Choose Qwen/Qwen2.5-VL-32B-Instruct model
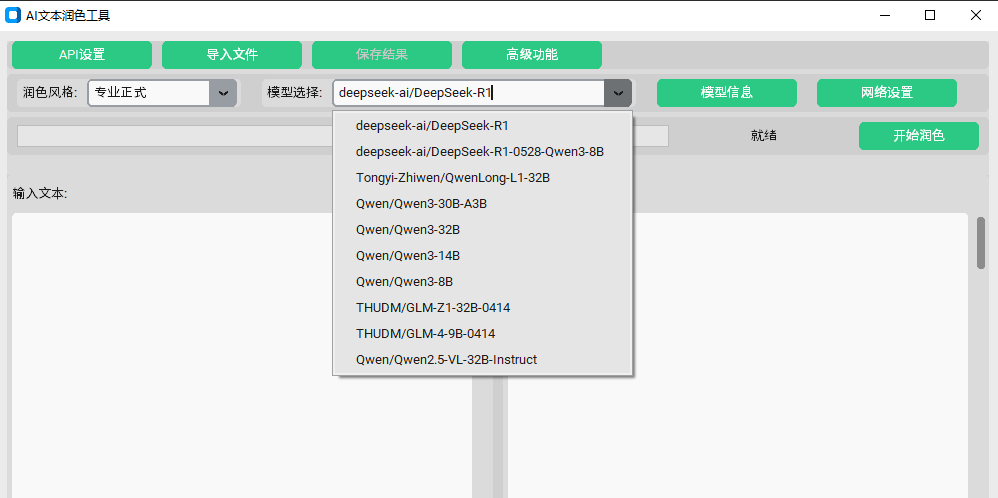Image resolution: width=998 pixels, height=498 pixels. (482, 360)
